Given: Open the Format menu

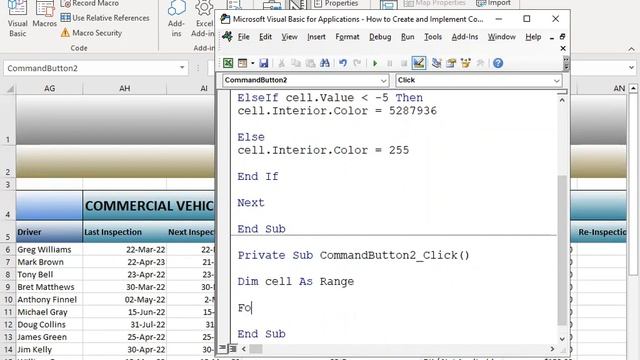Looking at the screenshot, I should click(x=347, y=37).
